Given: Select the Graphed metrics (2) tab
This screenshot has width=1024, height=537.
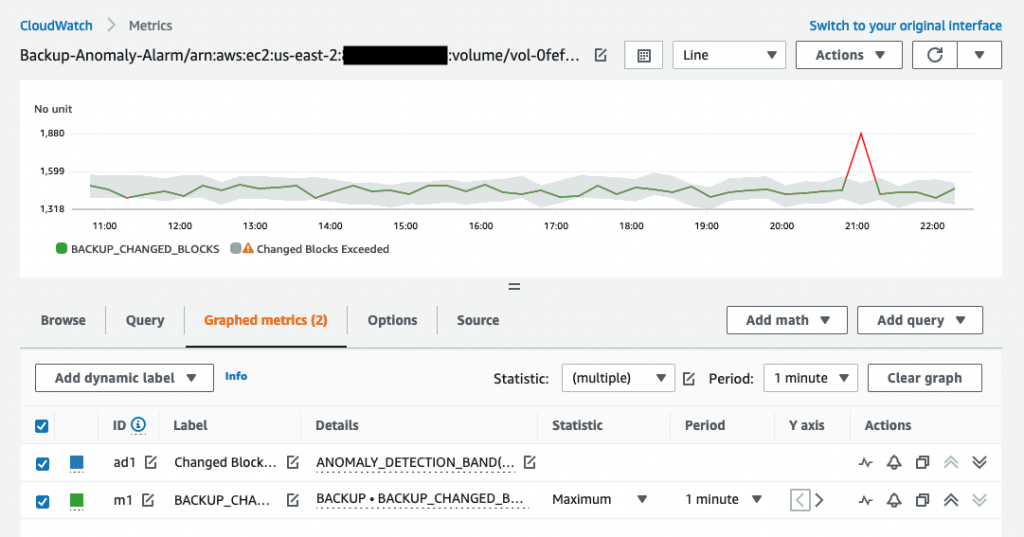Looking at the screenshot, I should [266, 320].
